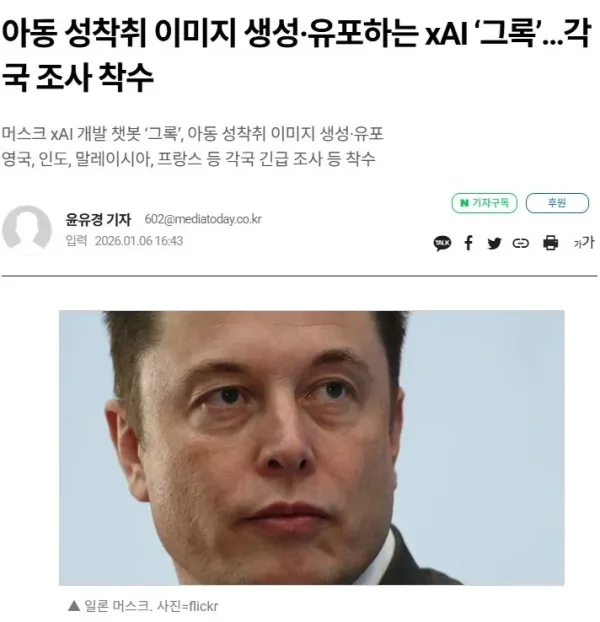Image resolution: width=600 pixels, height=622 pixels.
Task: Copy the article link via chain icon
Action: pyautogui.click(x=520, y=243)
